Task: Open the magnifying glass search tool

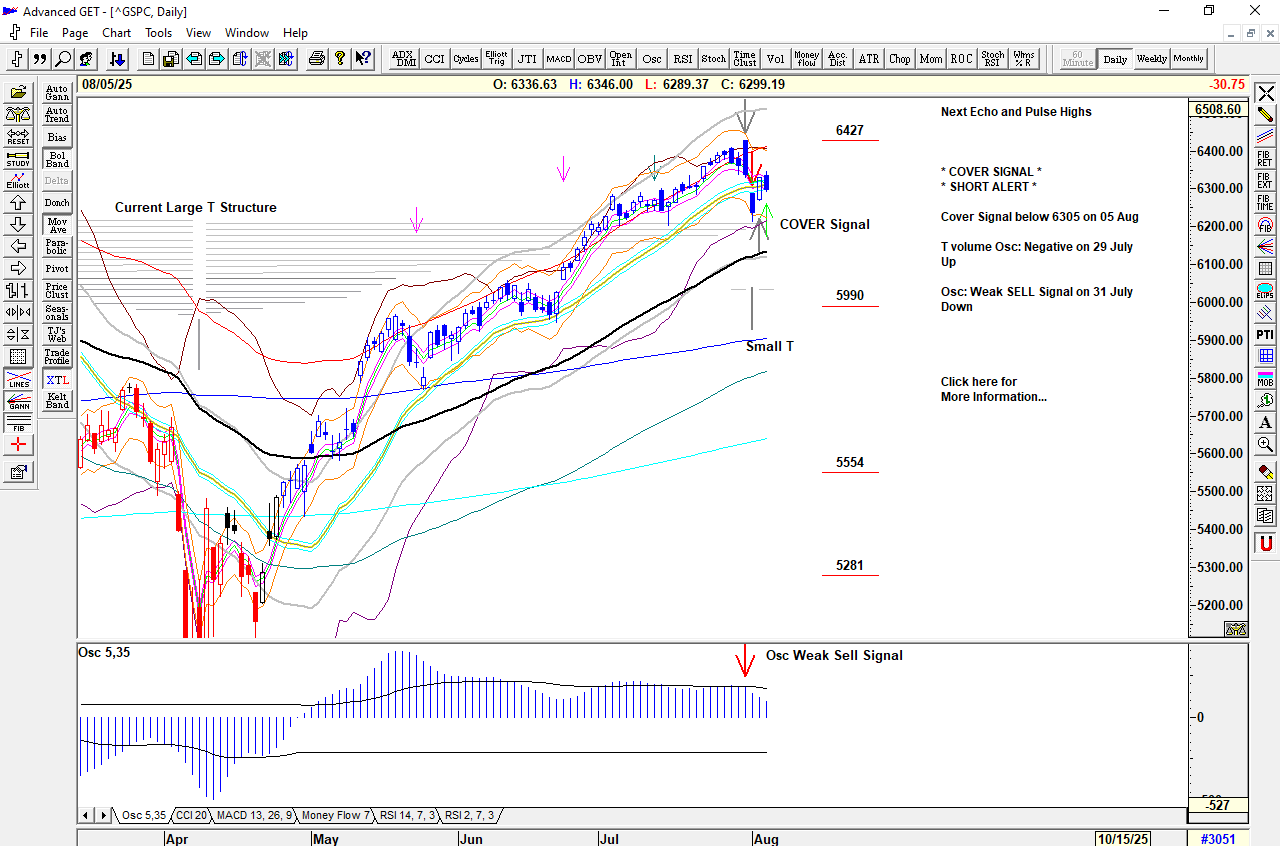Action: pyautogui.click(x=63, y=59)
